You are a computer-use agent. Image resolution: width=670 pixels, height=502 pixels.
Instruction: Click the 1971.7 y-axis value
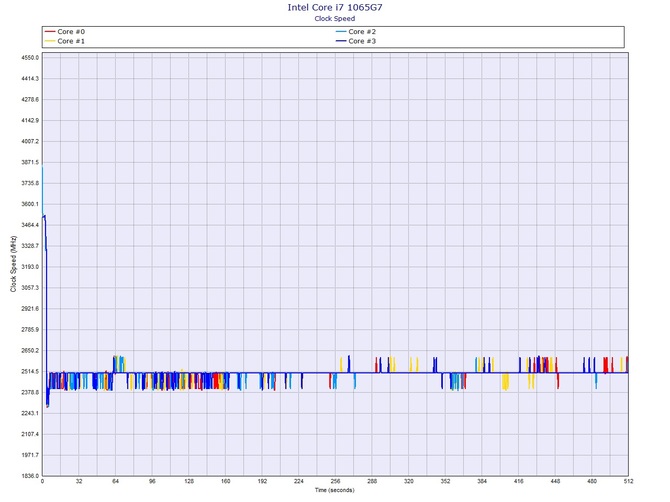(x=30, y=455)
